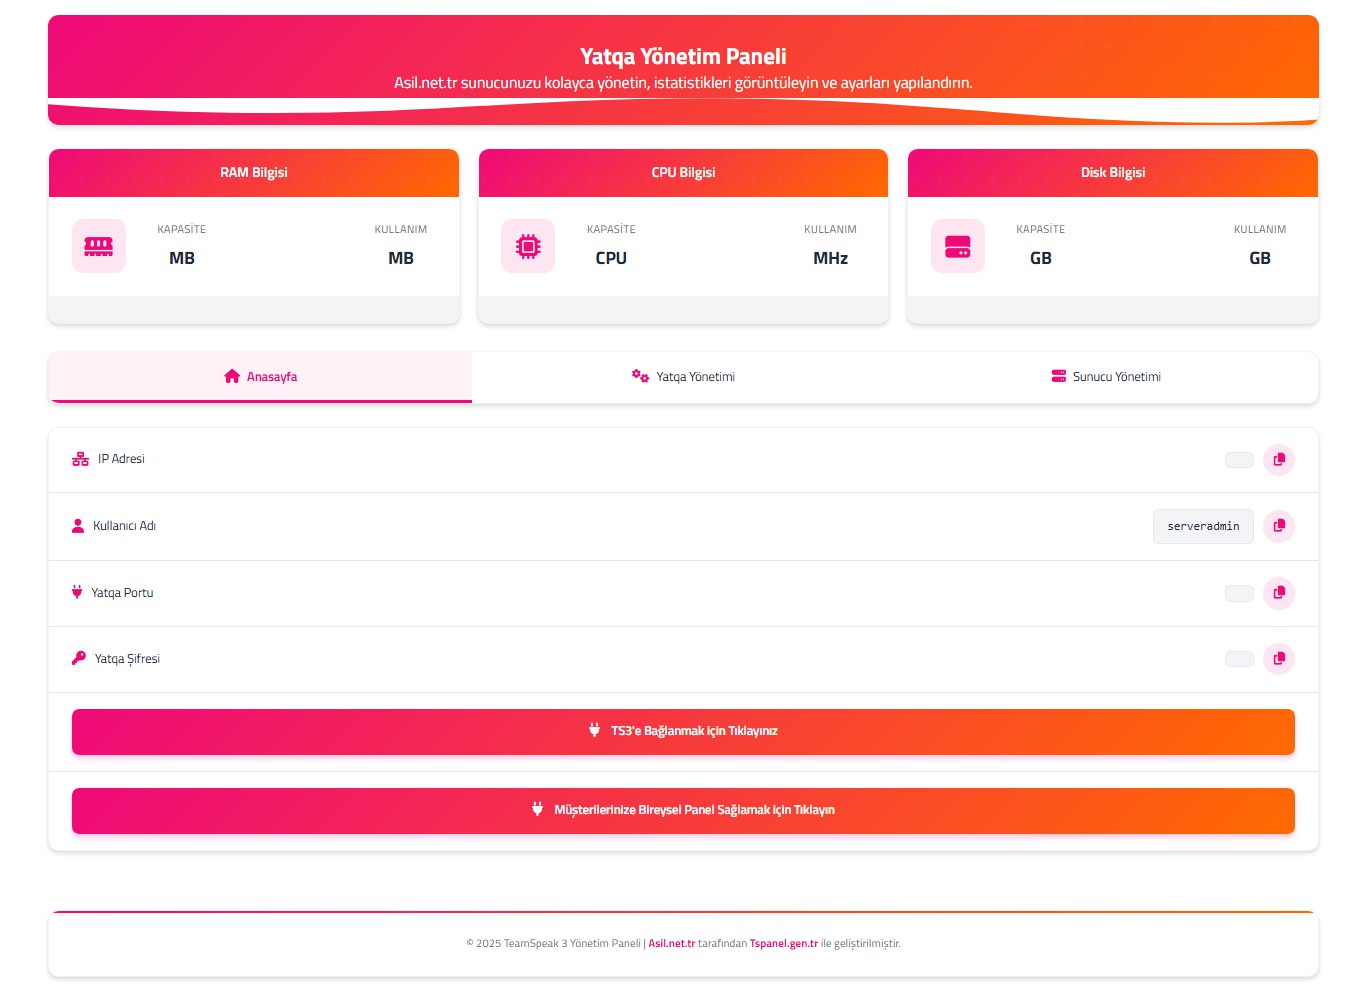The height and width of the screenshot is (990, 1371).
Task: Copy the Yatqa Portu value
Action: (1278, 593)
